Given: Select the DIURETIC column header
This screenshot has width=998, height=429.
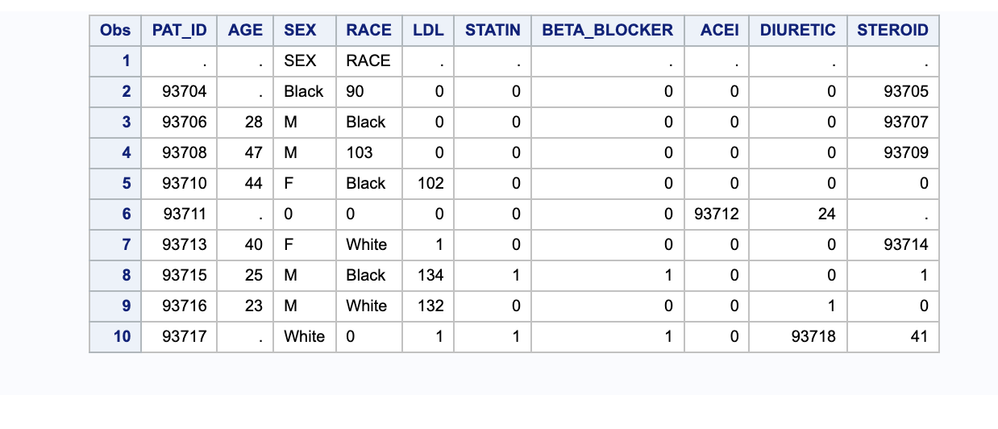Looking at the screenshot, I should coord(798,31).
